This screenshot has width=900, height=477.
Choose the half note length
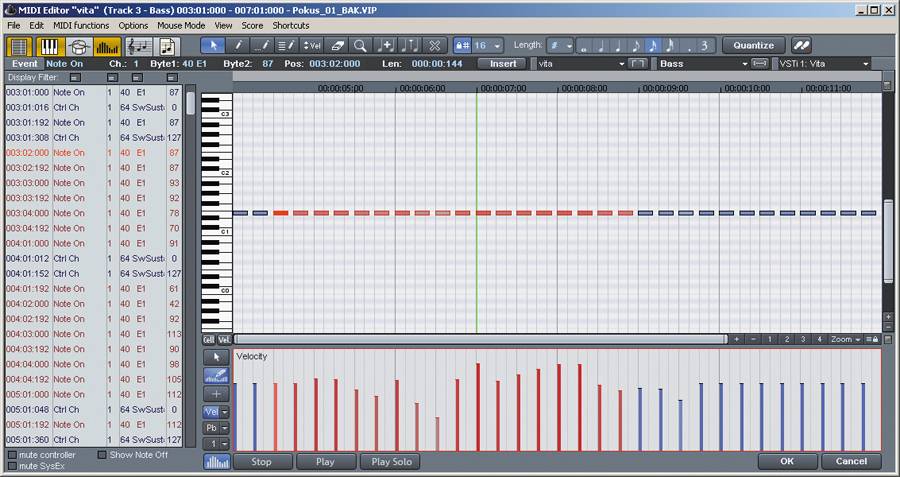point(602,46)
